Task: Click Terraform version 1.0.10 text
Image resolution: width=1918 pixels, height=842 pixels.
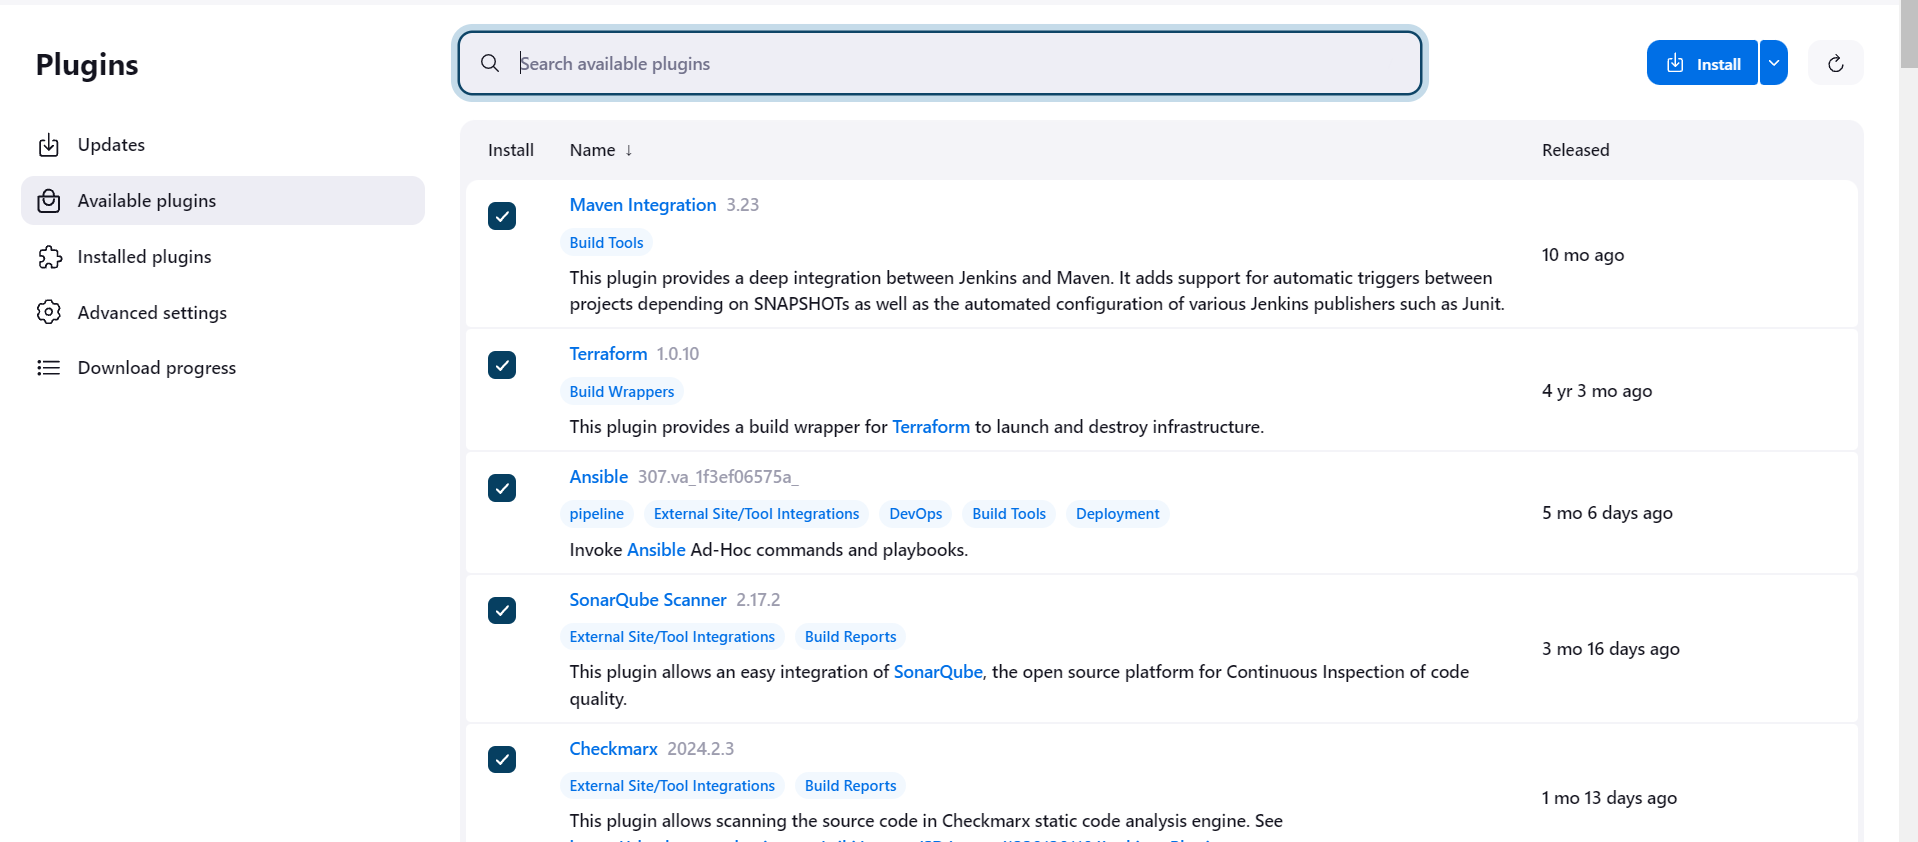Action: (x=678, y=354)
